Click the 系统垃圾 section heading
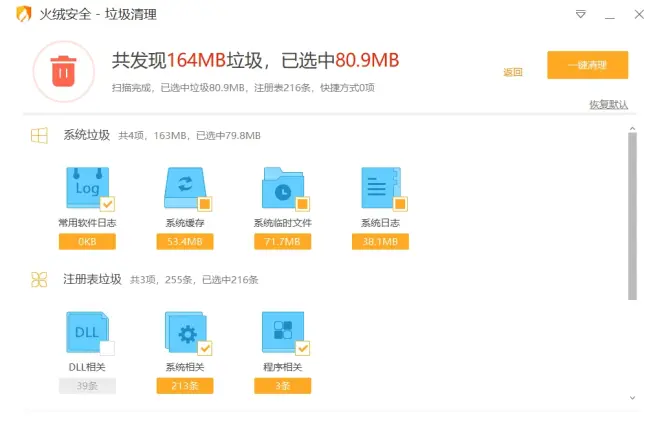The image size is (660, 432). click(87, 135)
